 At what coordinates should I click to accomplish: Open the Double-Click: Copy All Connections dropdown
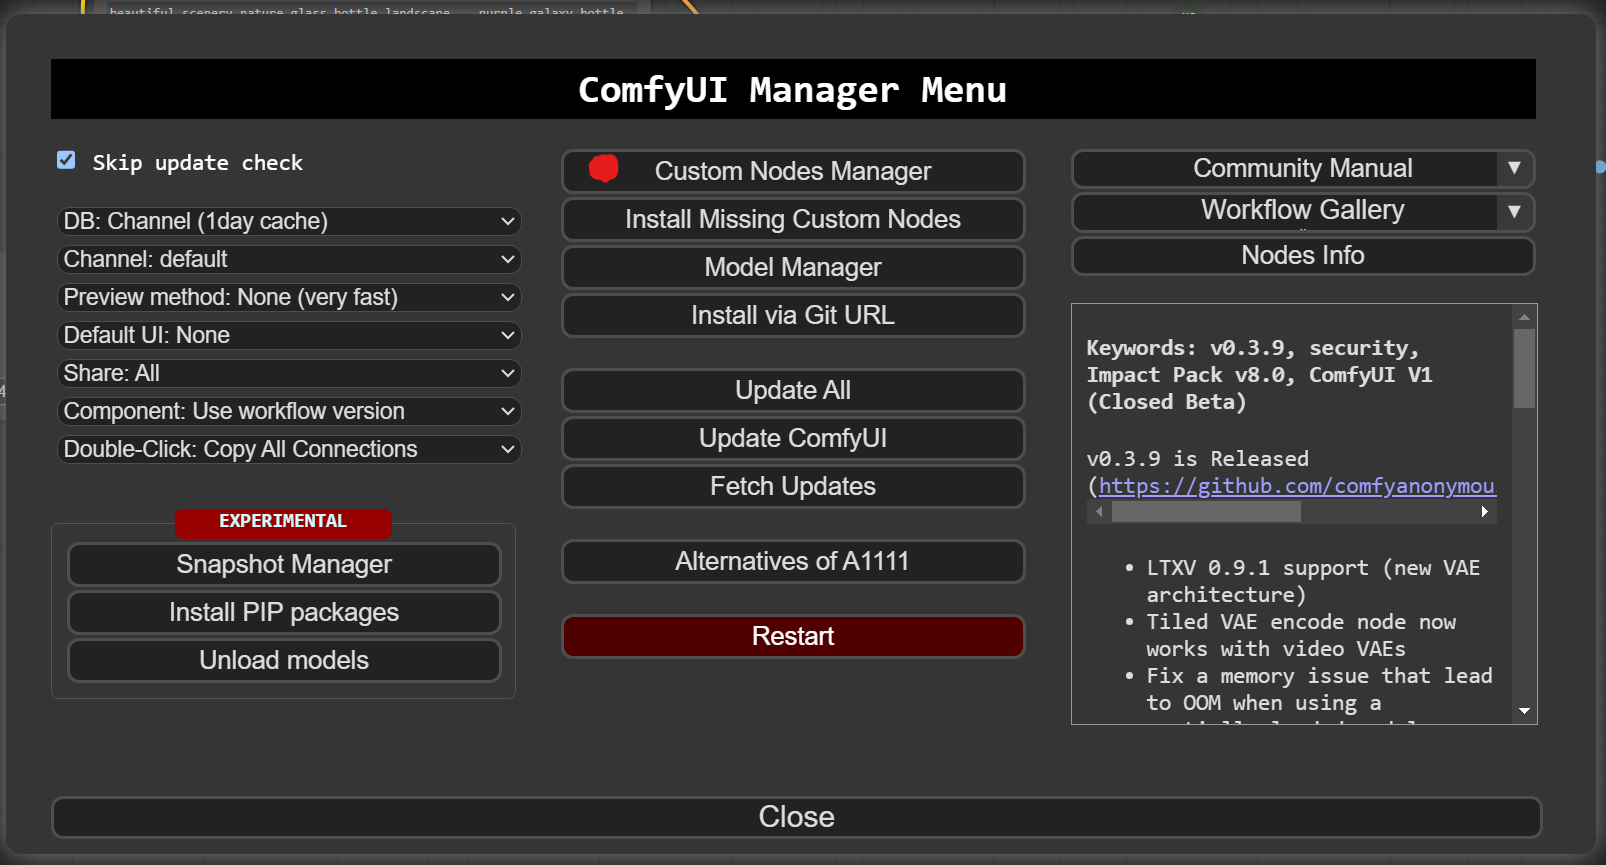click(x=289, y=449)
